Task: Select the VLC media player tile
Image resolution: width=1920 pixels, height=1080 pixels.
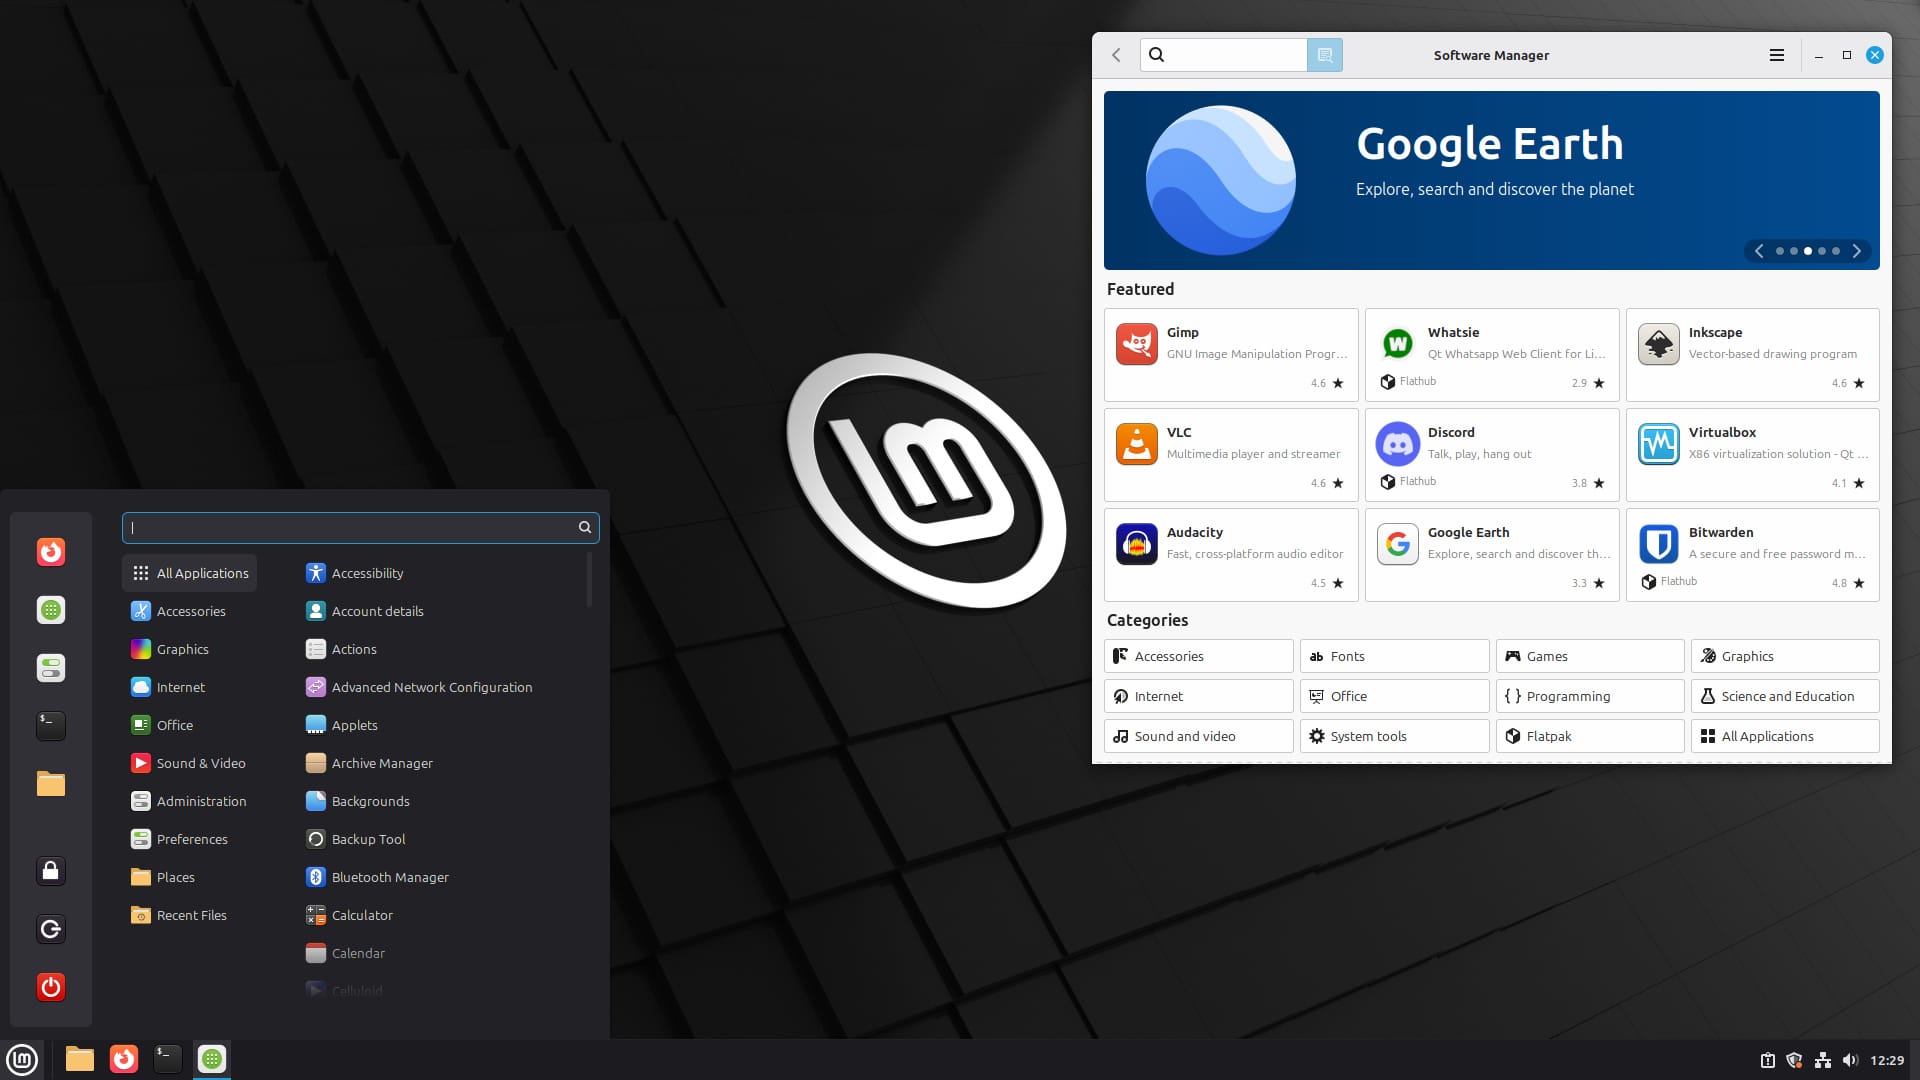Action: pos(1231,455)
